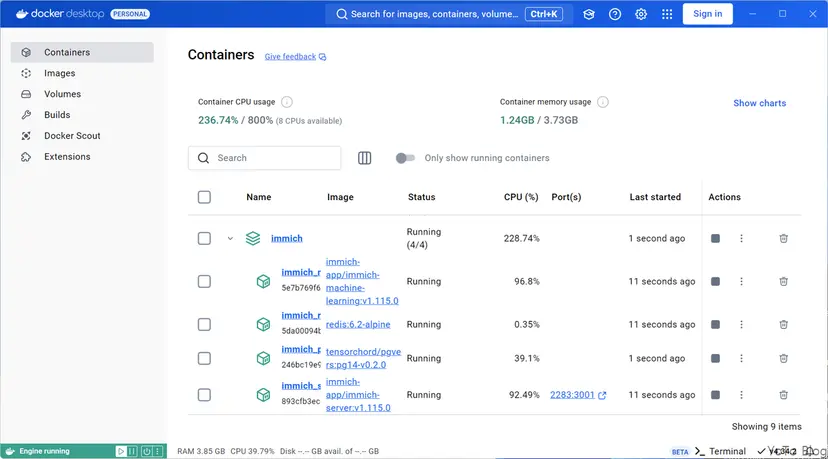Open the column chooser icon next to search
This screenshot has height=459, width=828.
click(x=364, y=158)
